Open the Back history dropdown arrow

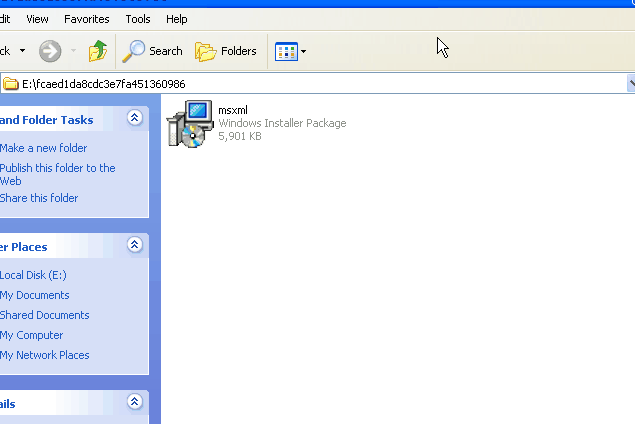(23, 51)
